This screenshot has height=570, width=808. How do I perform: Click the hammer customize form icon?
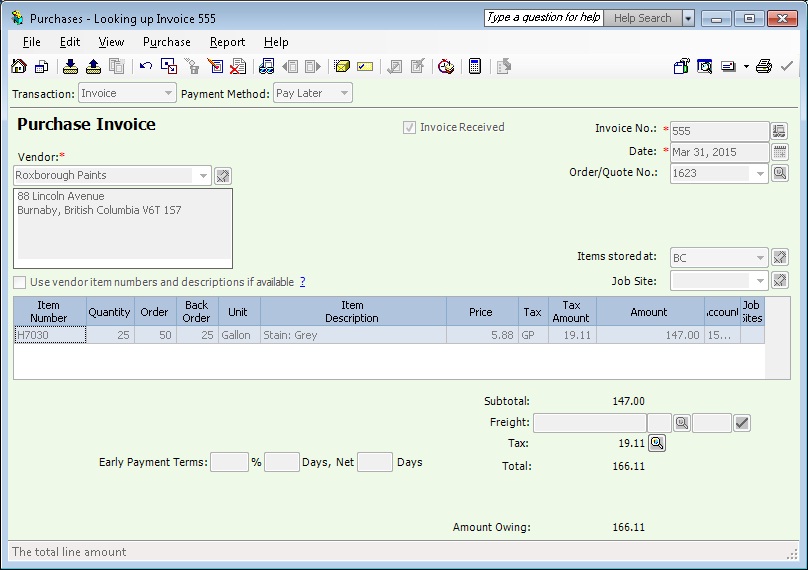pyautogui.click(x=681, y=66)
